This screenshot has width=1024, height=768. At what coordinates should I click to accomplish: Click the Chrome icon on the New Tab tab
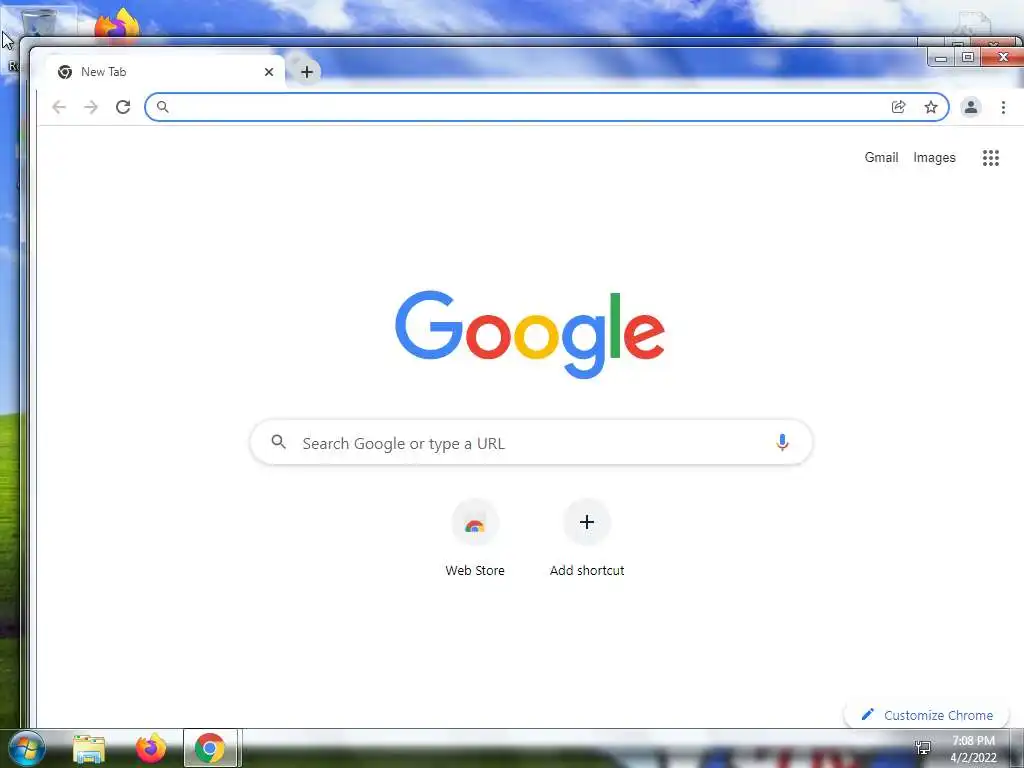point(65,72)
